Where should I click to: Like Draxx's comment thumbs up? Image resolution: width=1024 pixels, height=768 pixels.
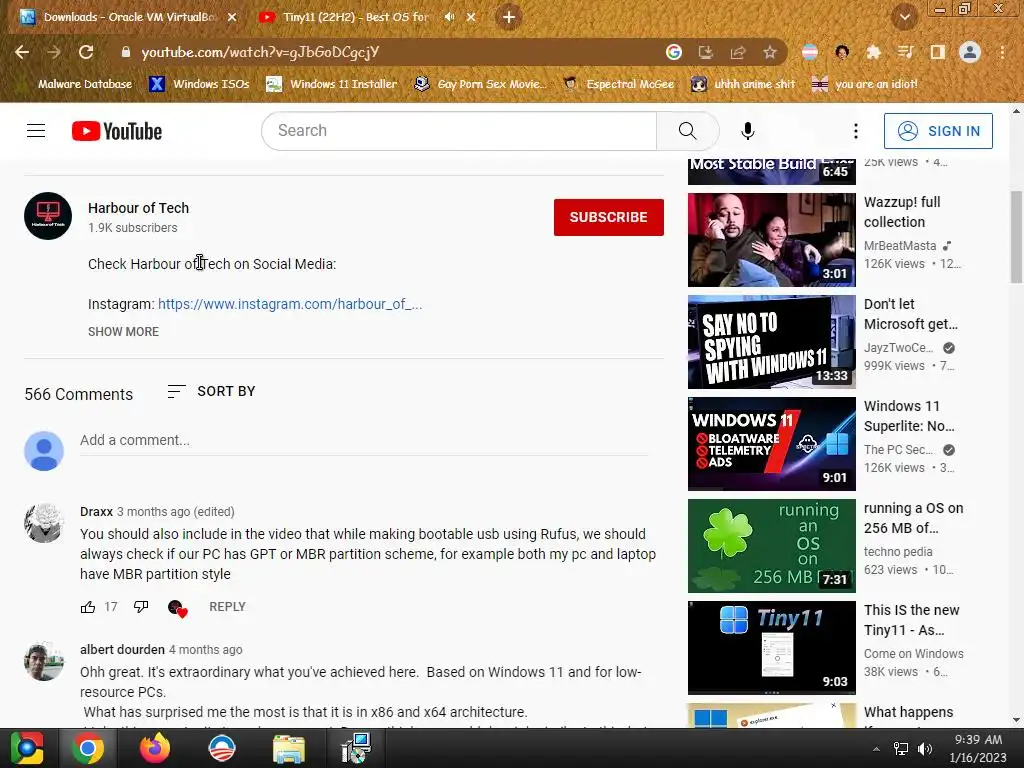88,607
